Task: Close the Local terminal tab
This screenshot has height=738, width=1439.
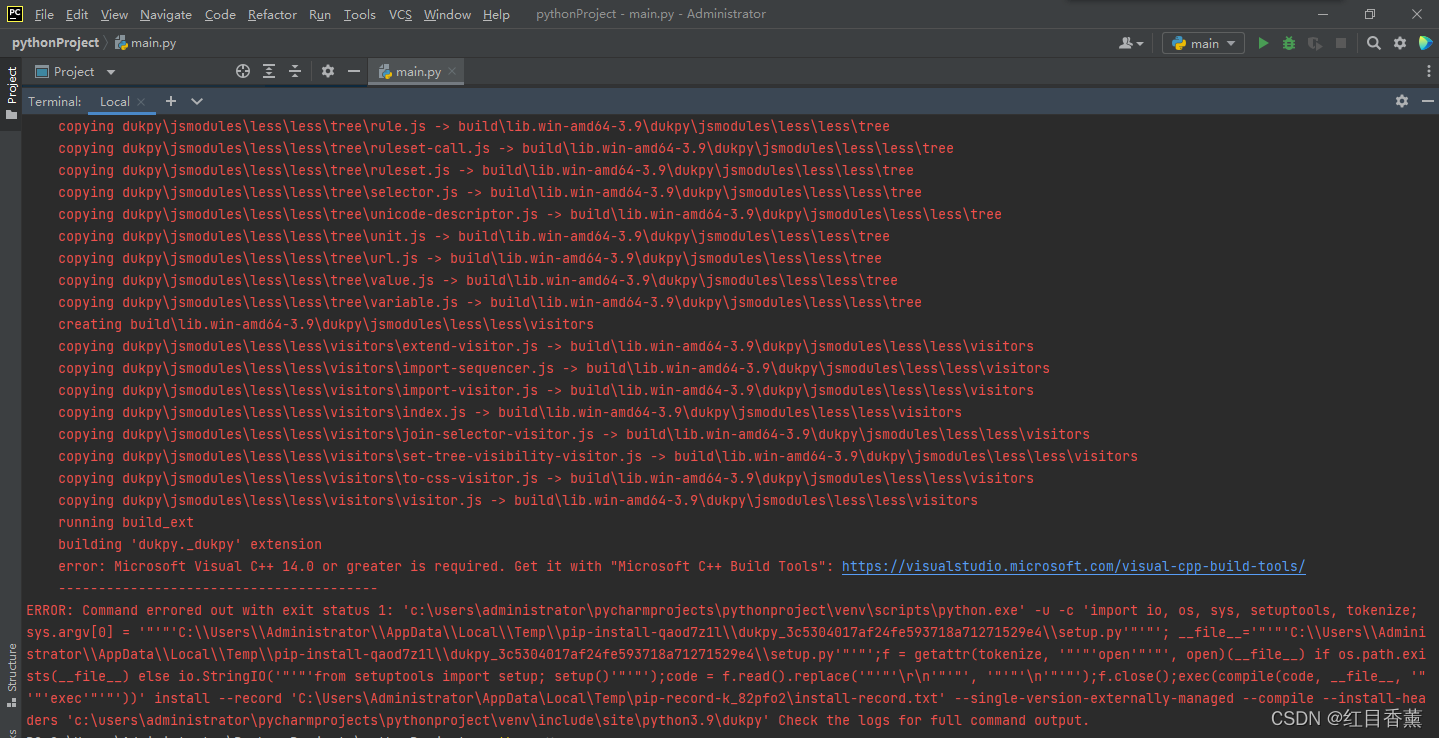Action: coord(141,102)
